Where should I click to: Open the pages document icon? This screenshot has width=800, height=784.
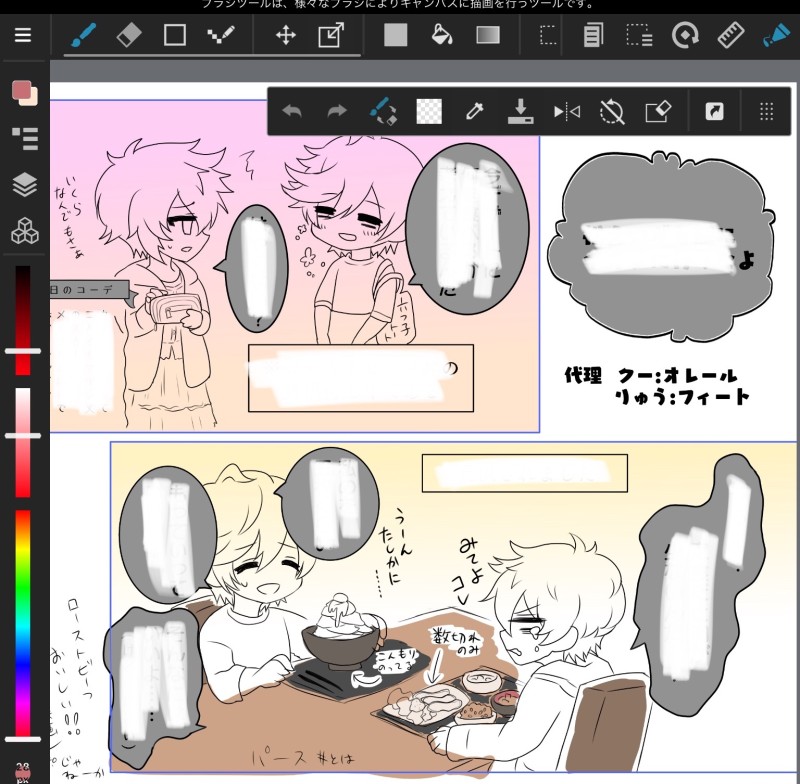[x=593, y=36]
